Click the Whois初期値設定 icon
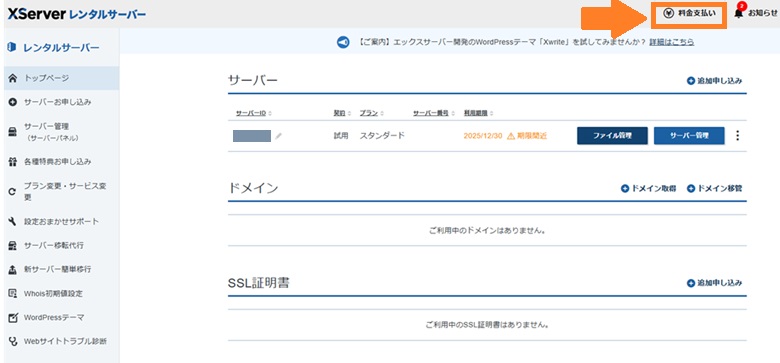 13,293
